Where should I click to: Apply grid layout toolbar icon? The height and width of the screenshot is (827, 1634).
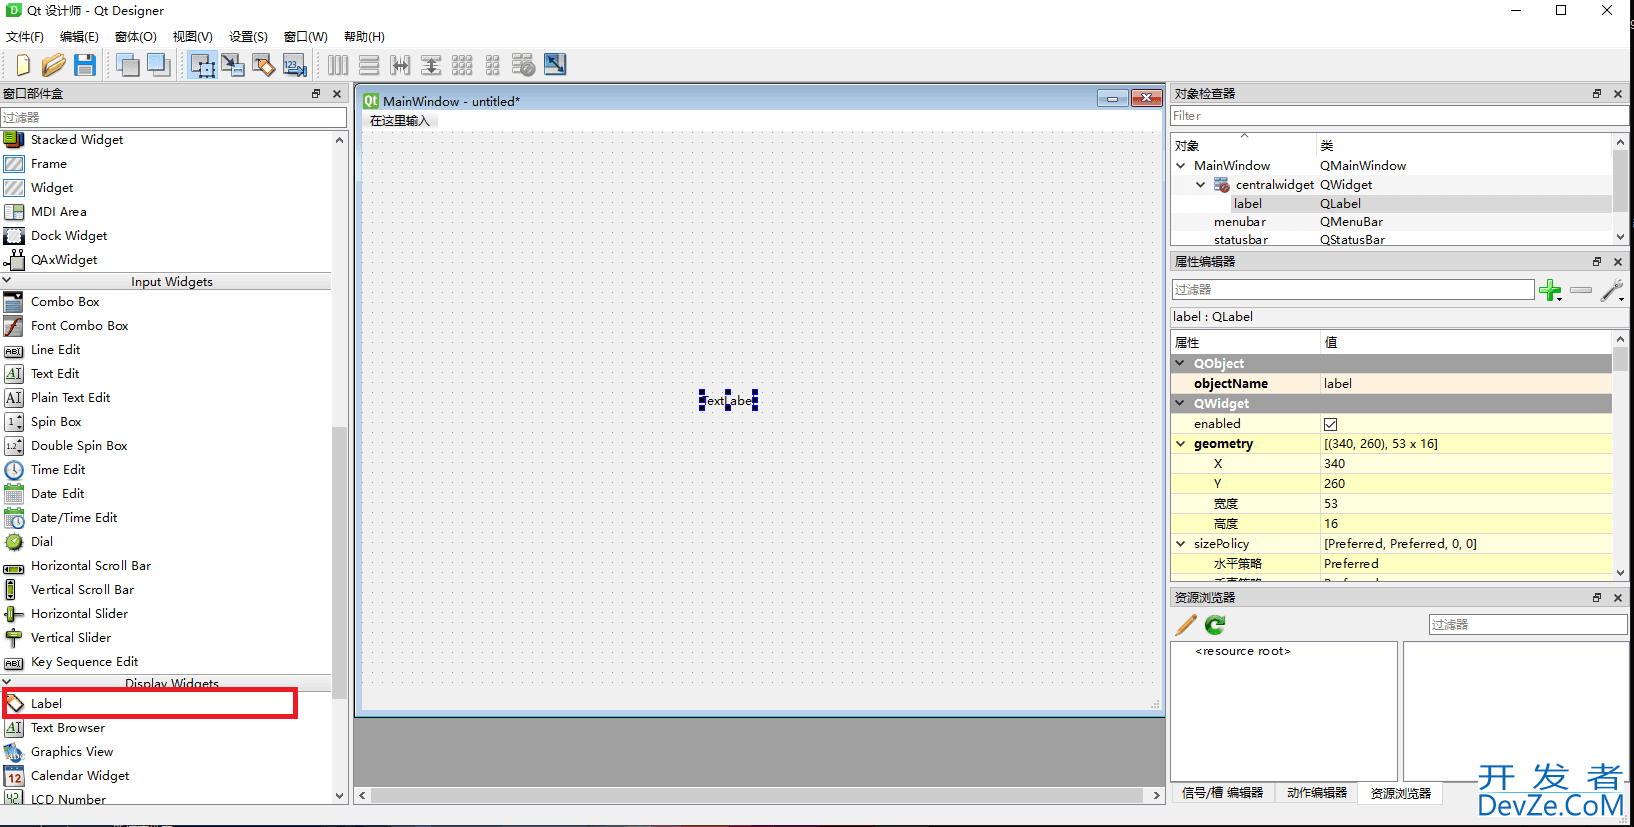(x=462, y=65)
